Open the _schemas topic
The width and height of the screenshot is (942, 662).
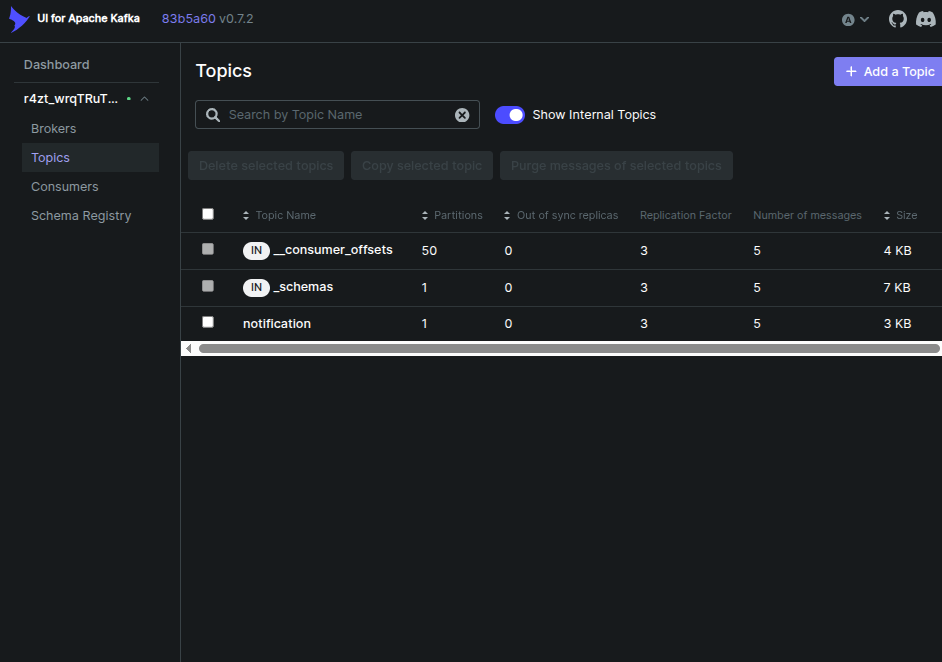tap(303, 287)
